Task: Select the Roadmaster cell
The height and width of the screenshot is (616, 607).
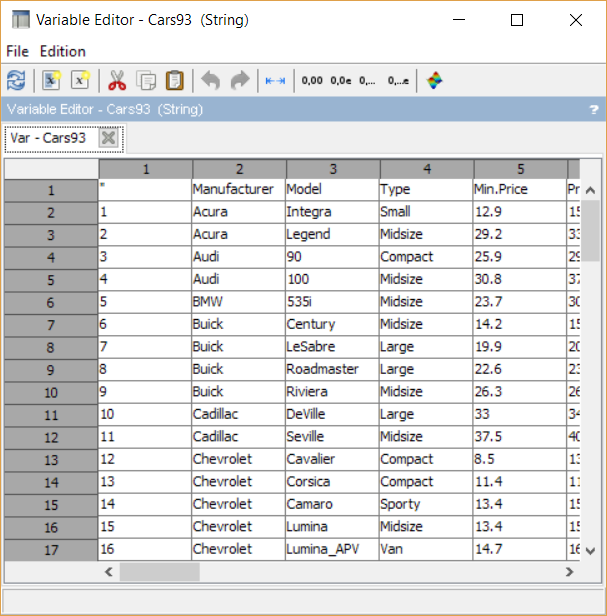Action: click(332, 369)
